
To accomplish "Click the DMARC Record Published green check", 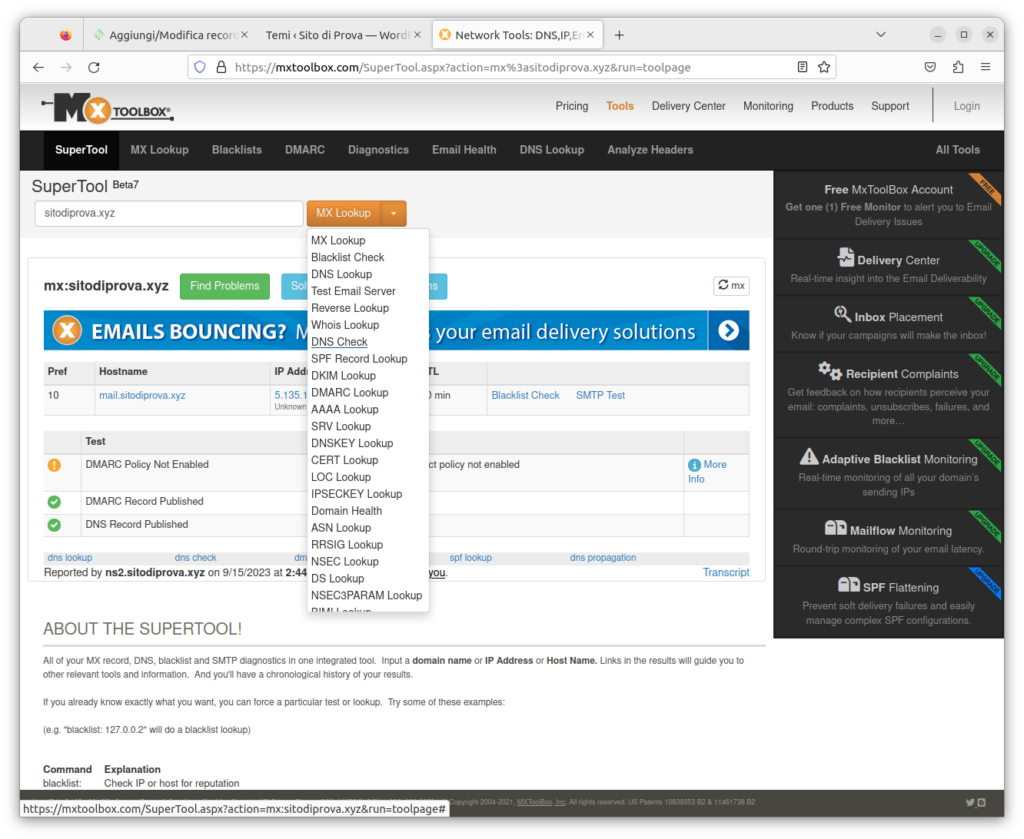I will pos(54,502).
